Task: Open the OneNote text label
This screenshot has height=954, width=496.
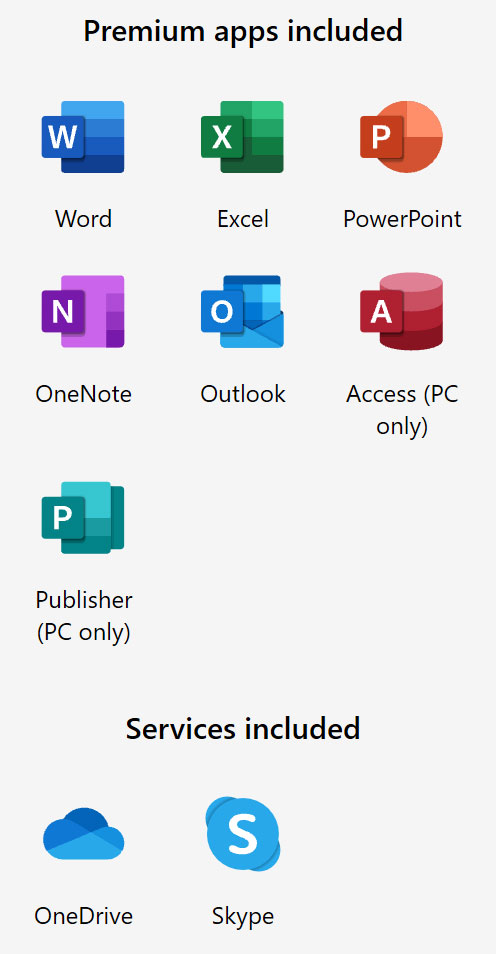Action: 83,394
